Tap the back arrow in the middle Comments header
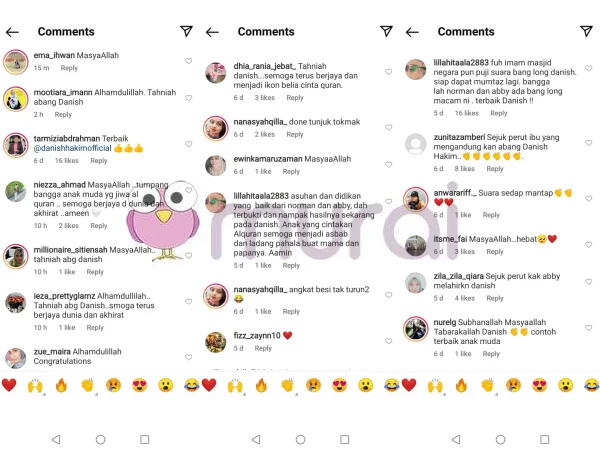The image size is (600, 450). [212, 32]
